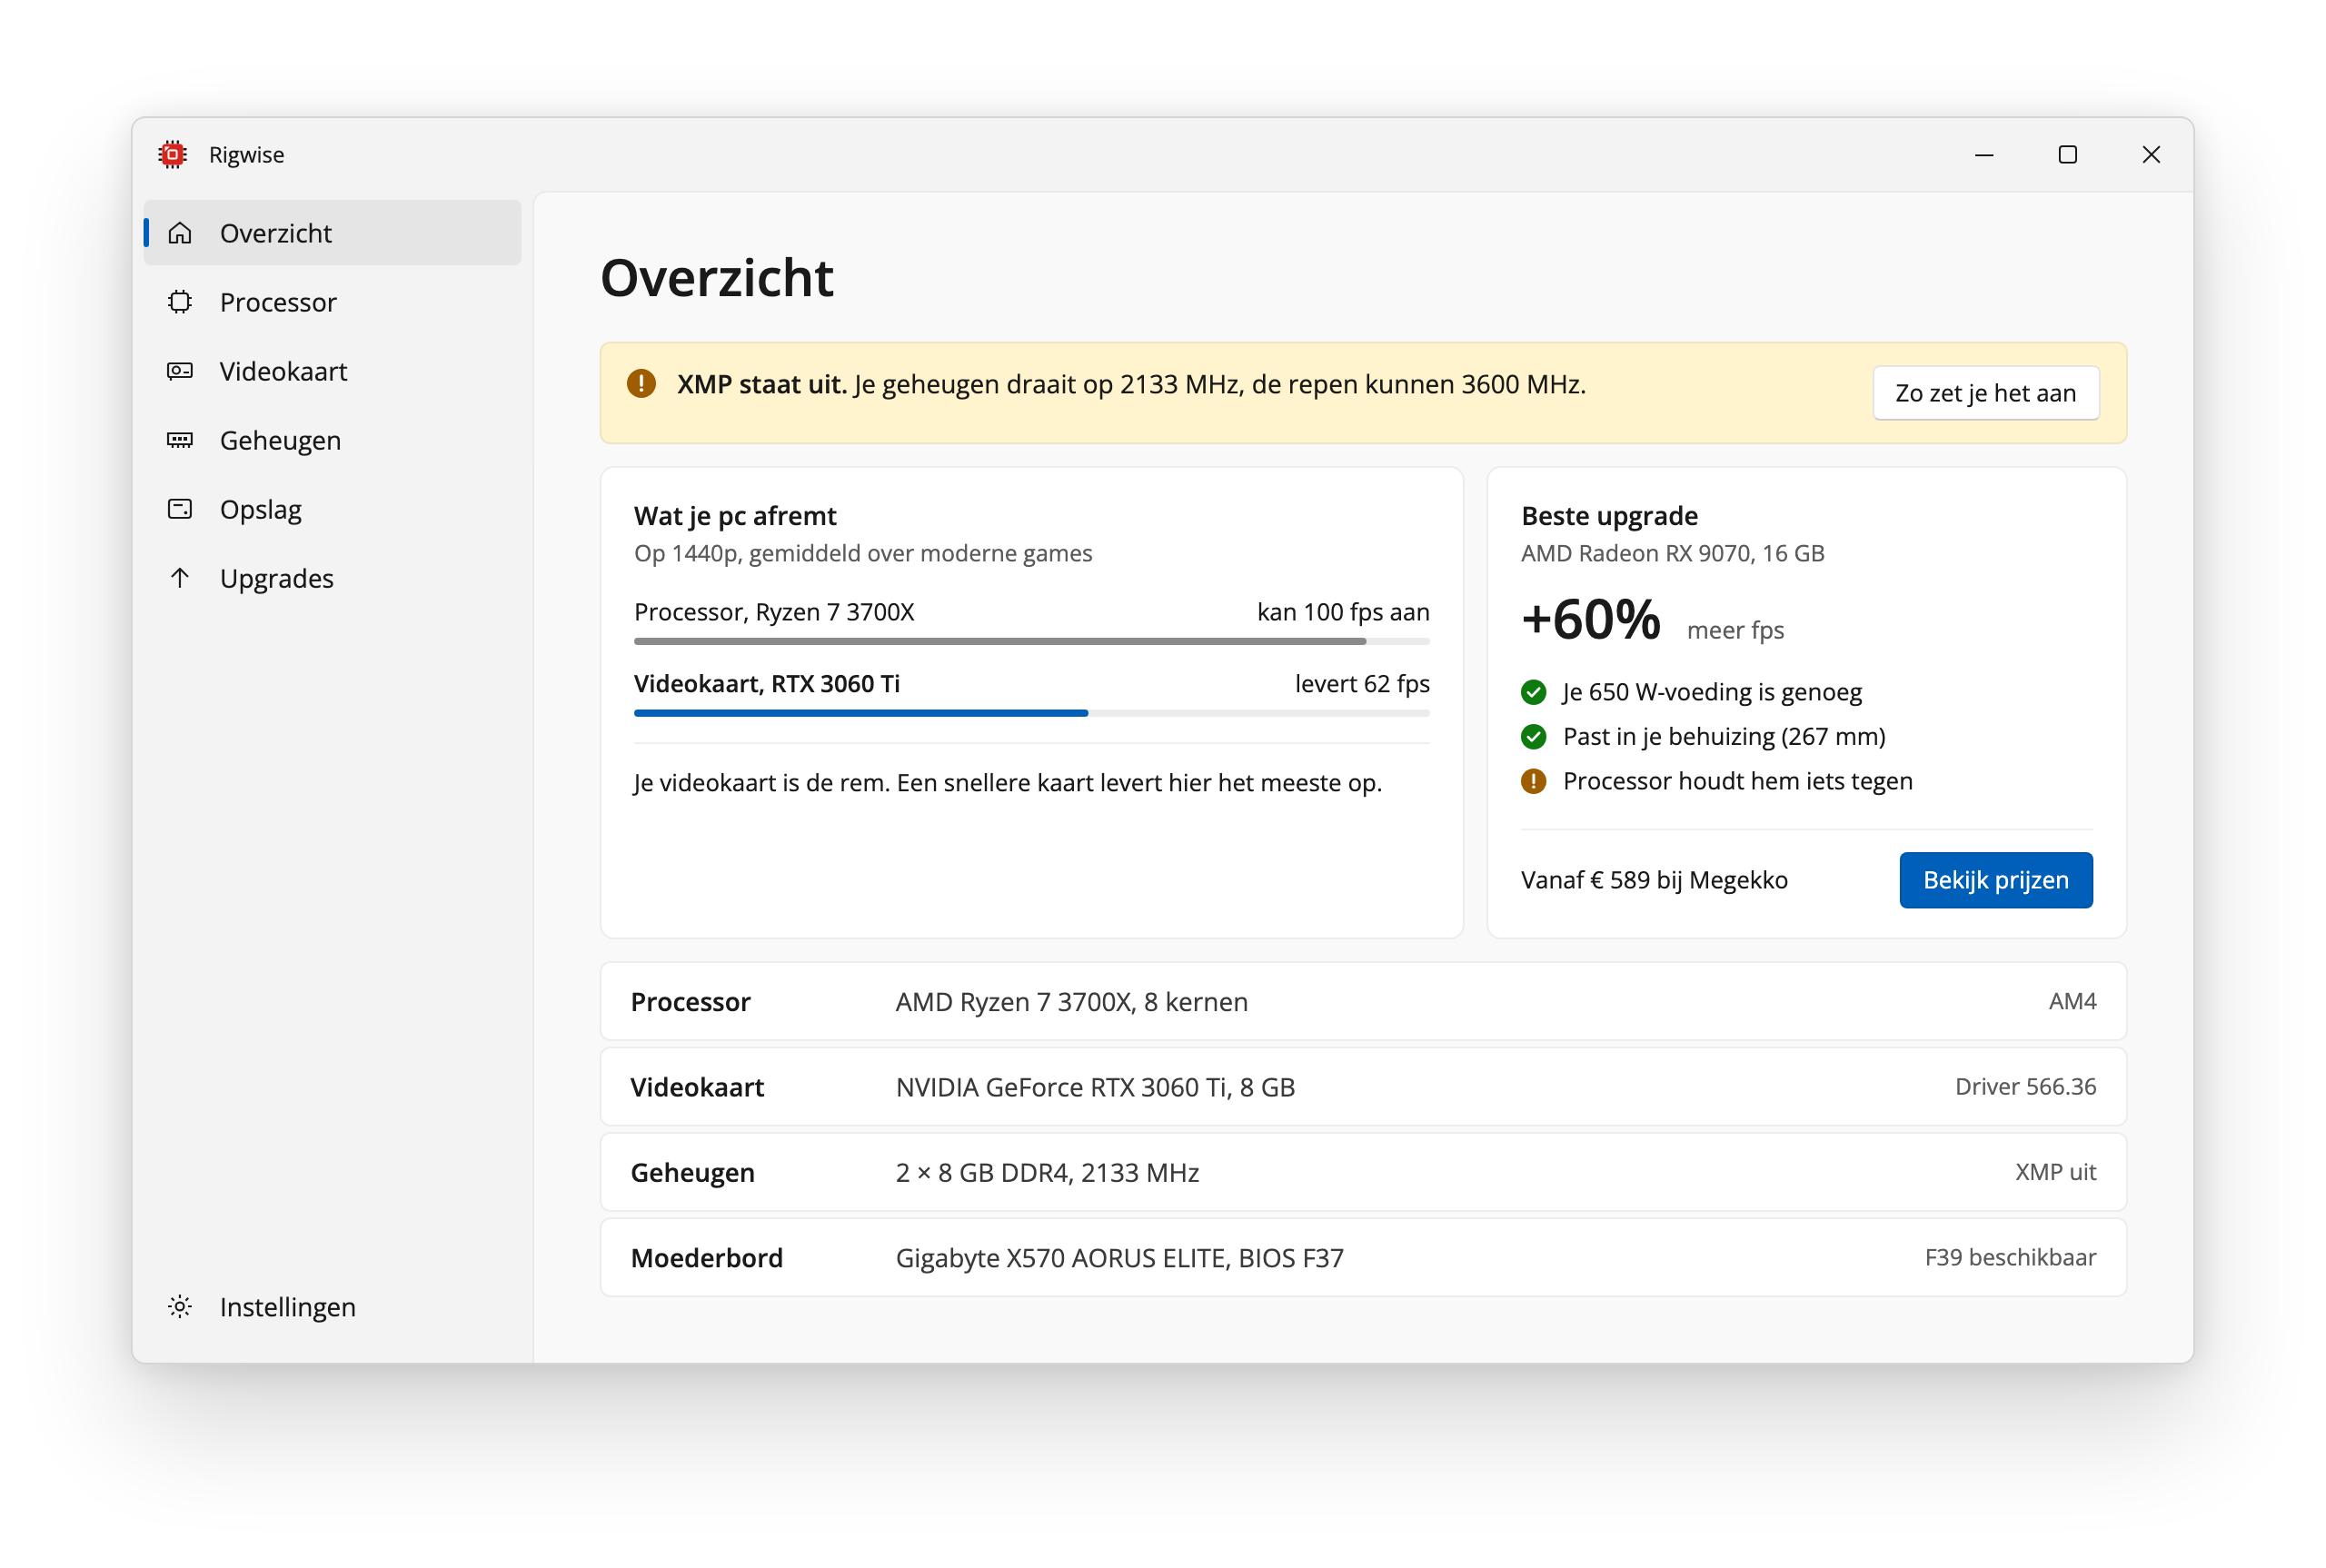Open the Videokaart NVIDIA GeForce row
The image size is (2326, 1568).
tap(1363, 1087)
